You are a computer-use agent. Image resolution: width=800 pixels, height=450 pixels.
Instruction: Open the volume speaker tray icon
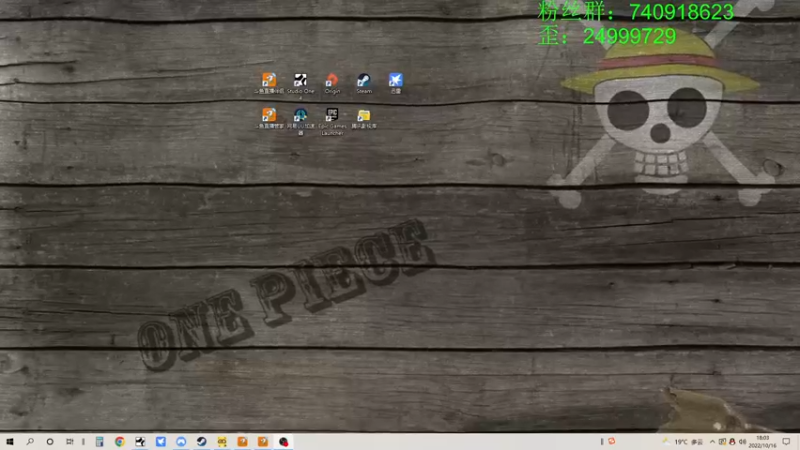coord(742,442)
